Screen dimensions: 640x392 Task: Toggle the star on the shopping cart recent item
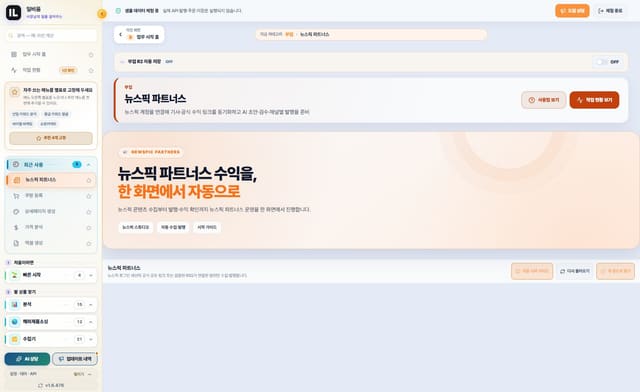(89, 196)
